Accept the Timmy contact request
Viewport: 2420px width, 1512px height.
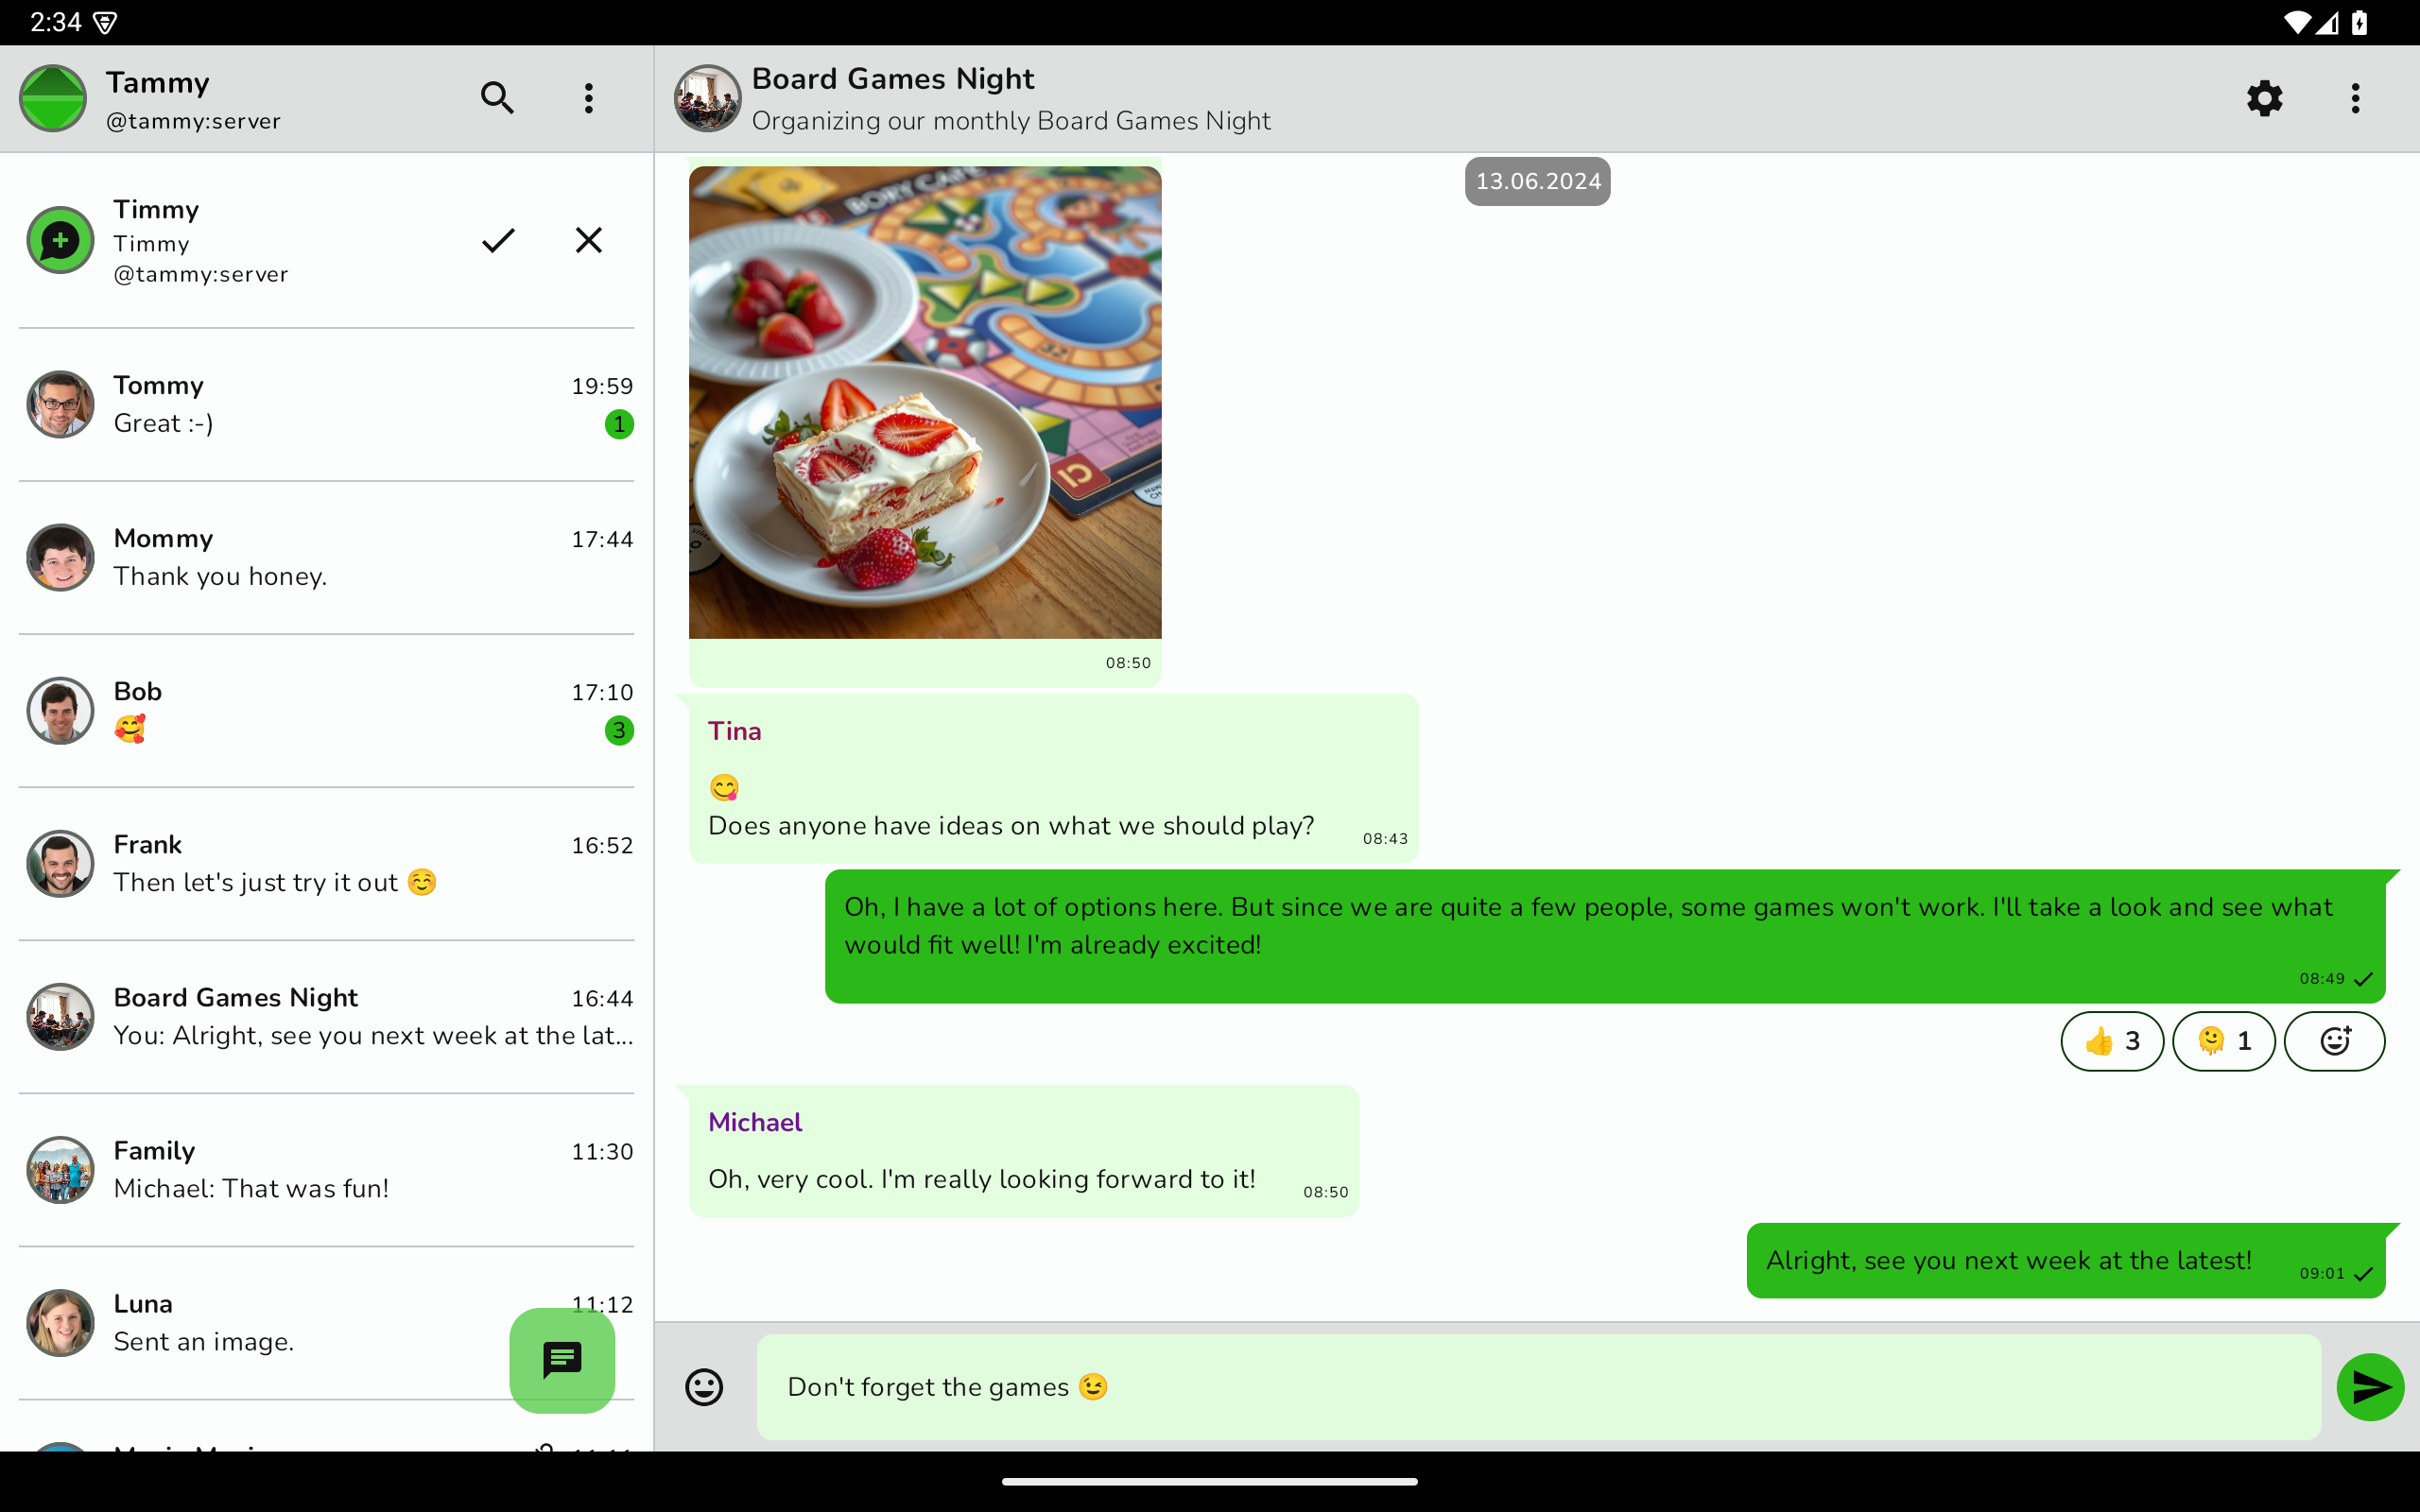point(498,239)
